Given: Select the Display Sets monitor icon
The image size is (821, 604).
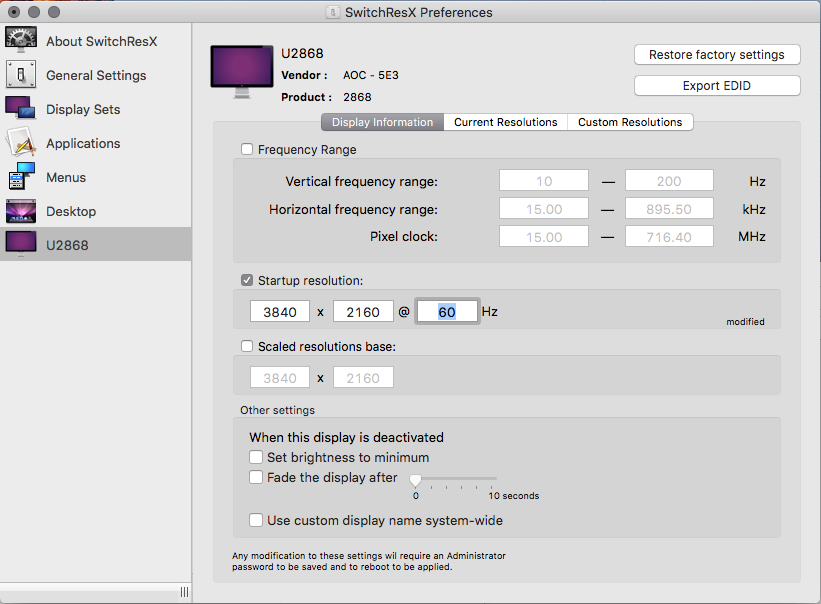Looking at the screenshot, I should [21, 109].
